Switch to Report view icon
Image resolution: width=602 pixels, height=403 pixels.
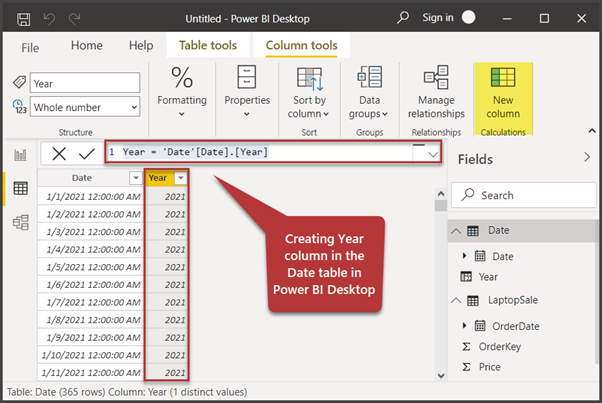20,155
